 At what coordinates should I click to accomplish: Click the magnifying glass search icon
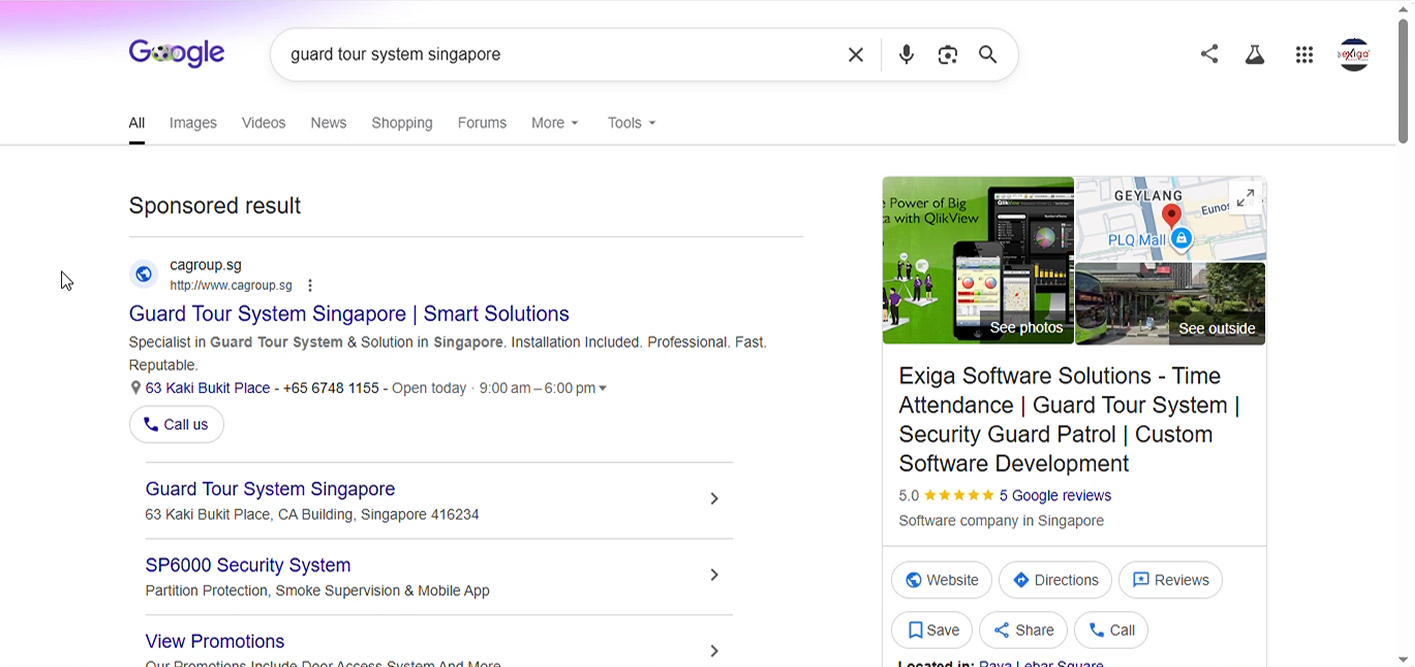(x=988, y=55)
